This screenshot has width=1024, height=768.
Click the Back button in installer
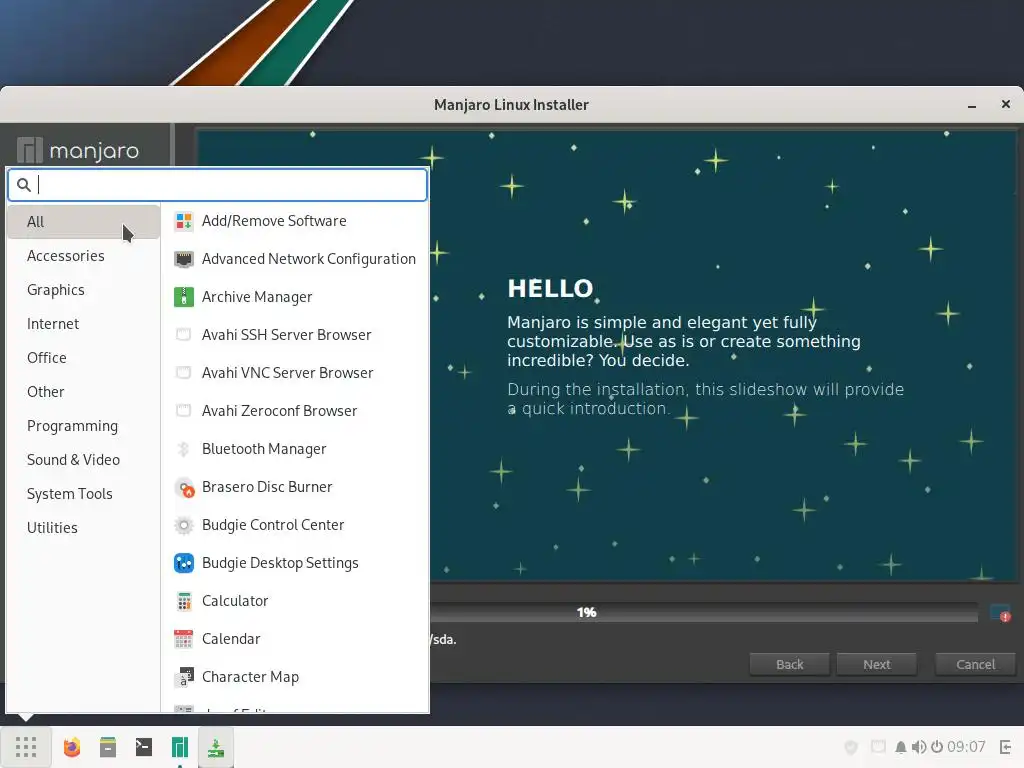(x=790, y=664)
